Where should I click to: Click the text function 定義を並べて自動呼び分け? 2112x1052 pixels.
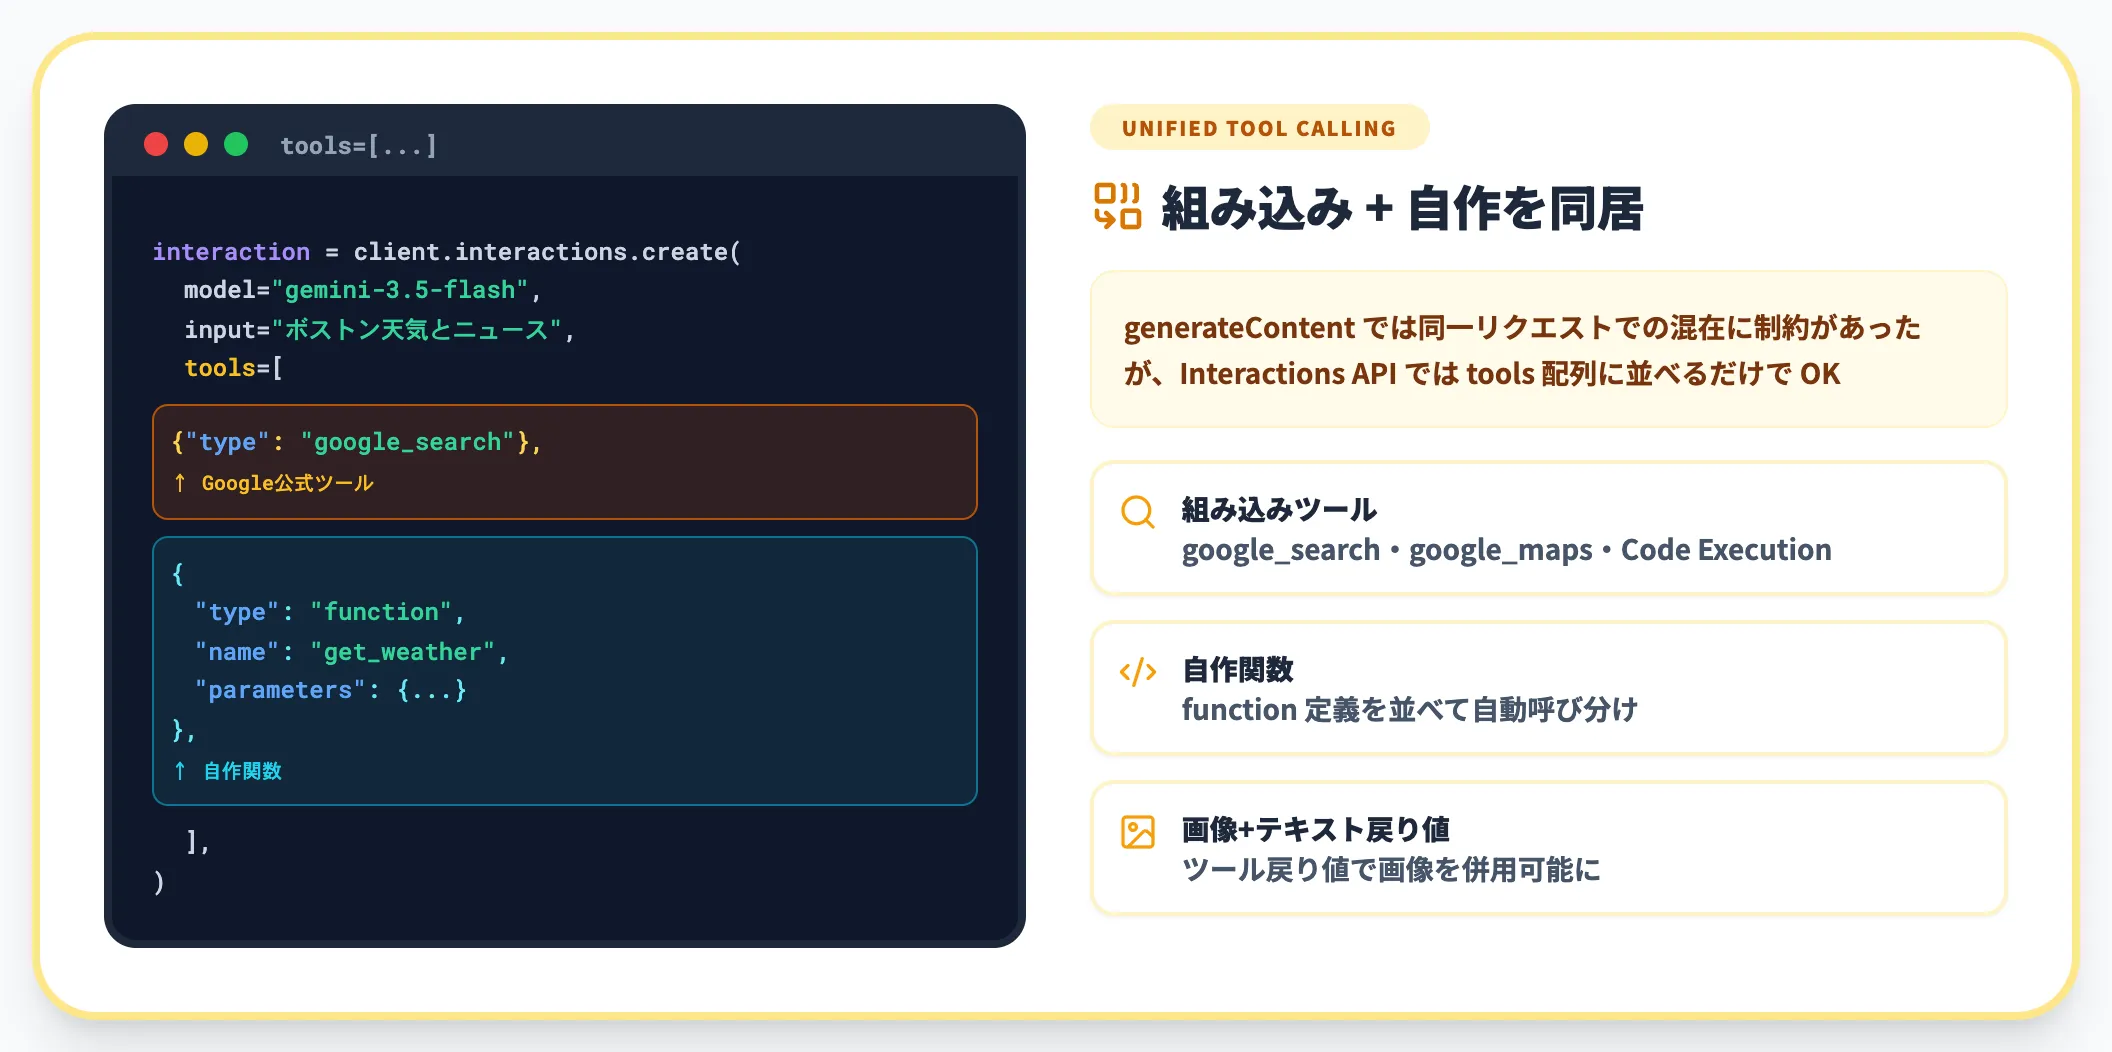pos(1410,710)
